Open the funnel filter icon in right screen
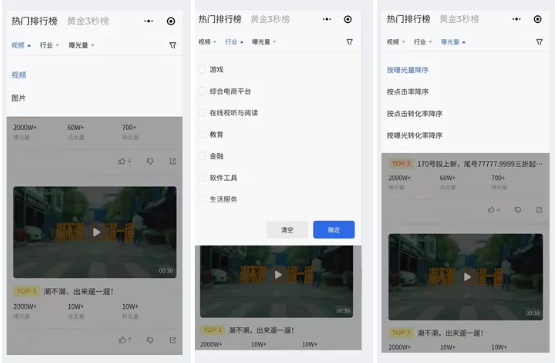 tap(539, 42)
